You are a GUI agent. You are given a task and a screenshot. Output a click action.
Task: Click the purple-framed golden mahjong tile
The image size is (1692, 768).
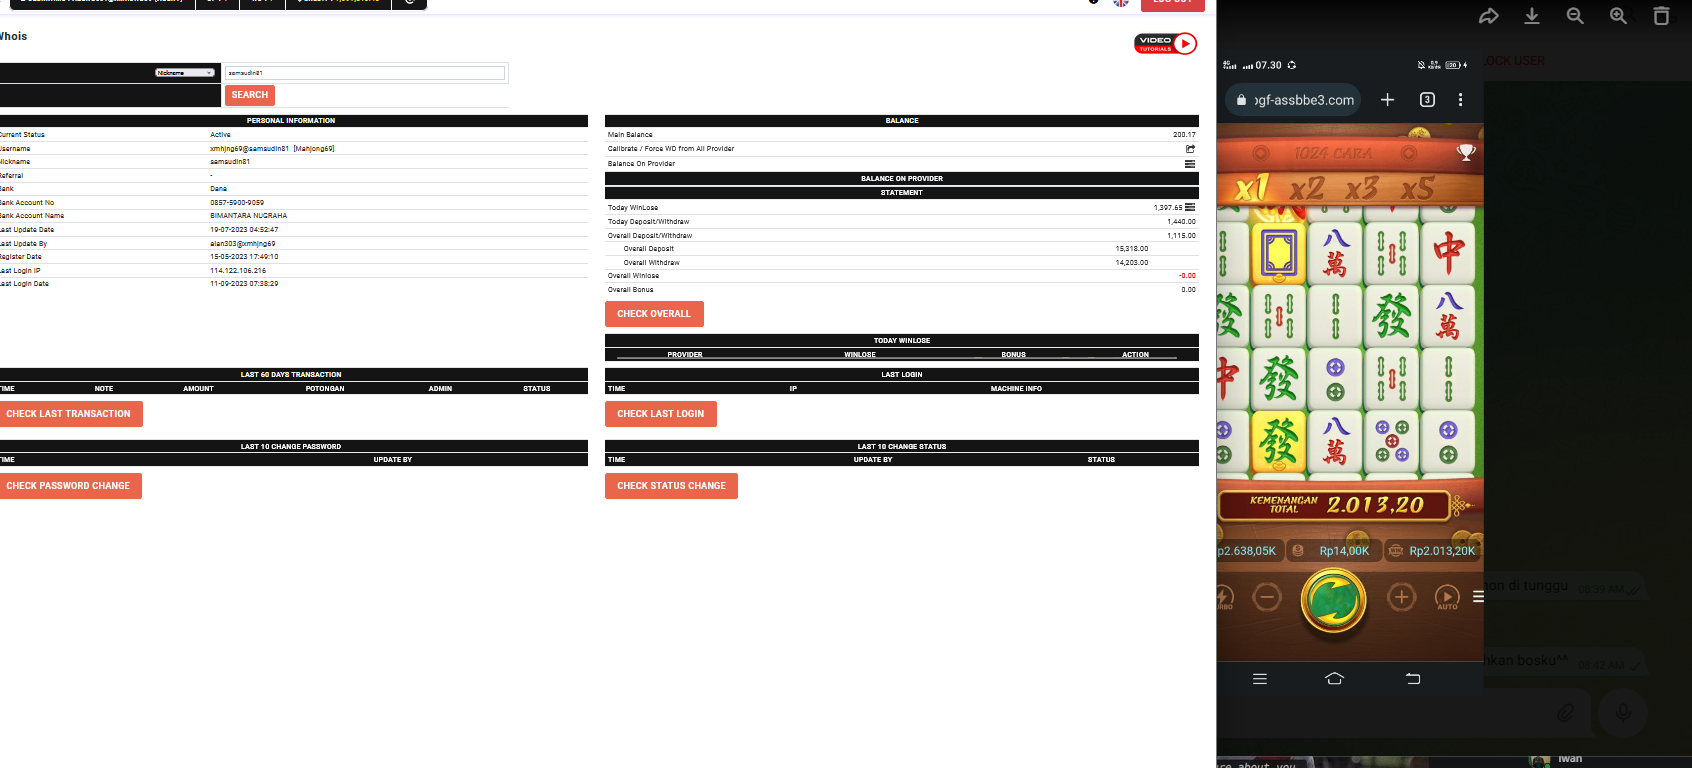(x=1279, y=253)
